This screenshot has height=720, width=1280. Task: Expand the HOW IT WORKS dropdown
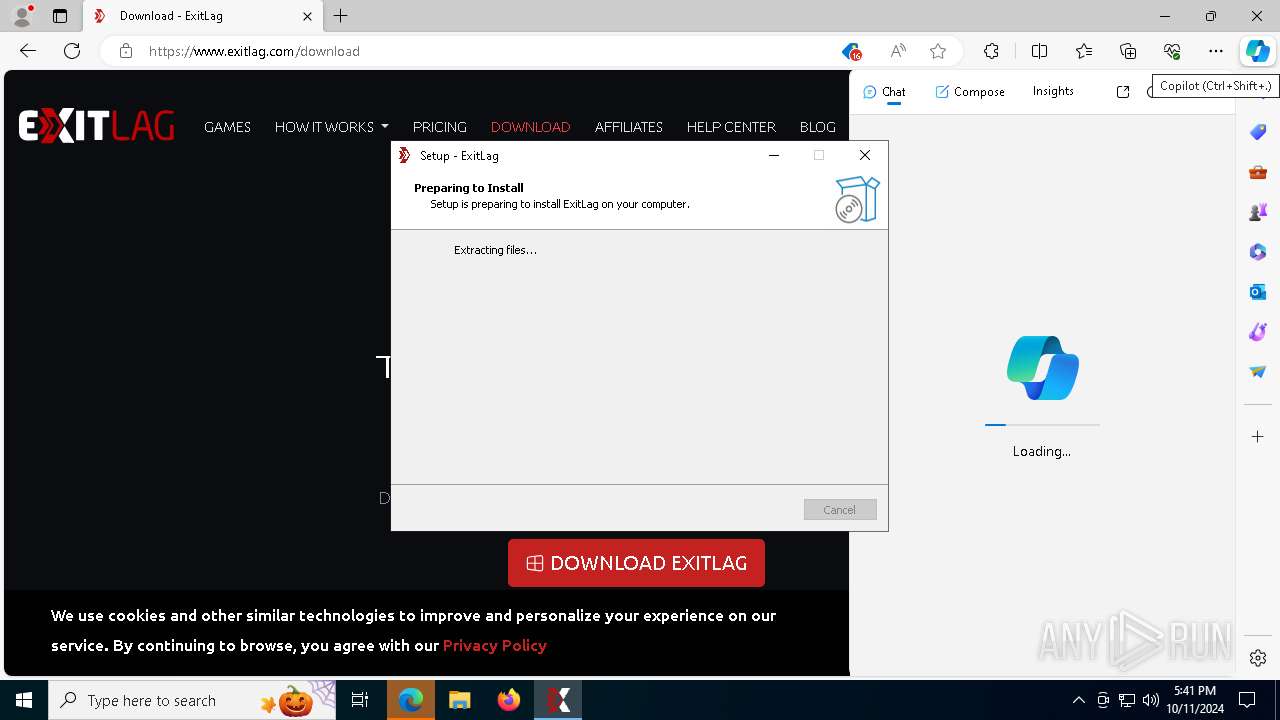(x=331, y=127)
